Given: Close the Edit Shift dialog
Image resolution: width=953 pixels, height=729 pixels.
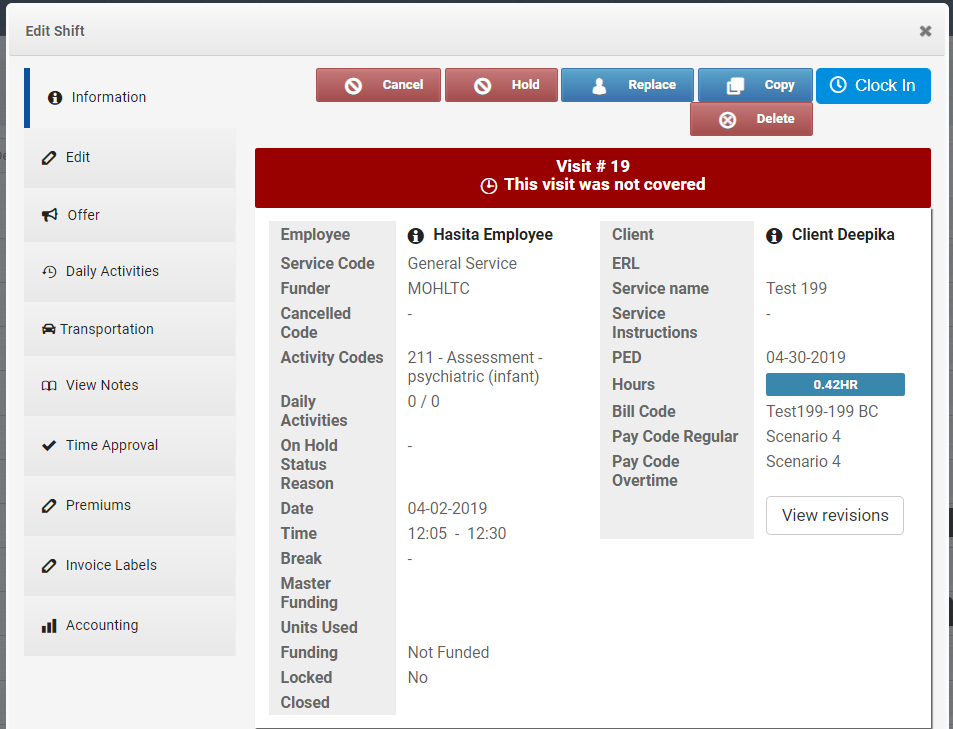Looking at the screenshot, I should (x=925, y=31).
